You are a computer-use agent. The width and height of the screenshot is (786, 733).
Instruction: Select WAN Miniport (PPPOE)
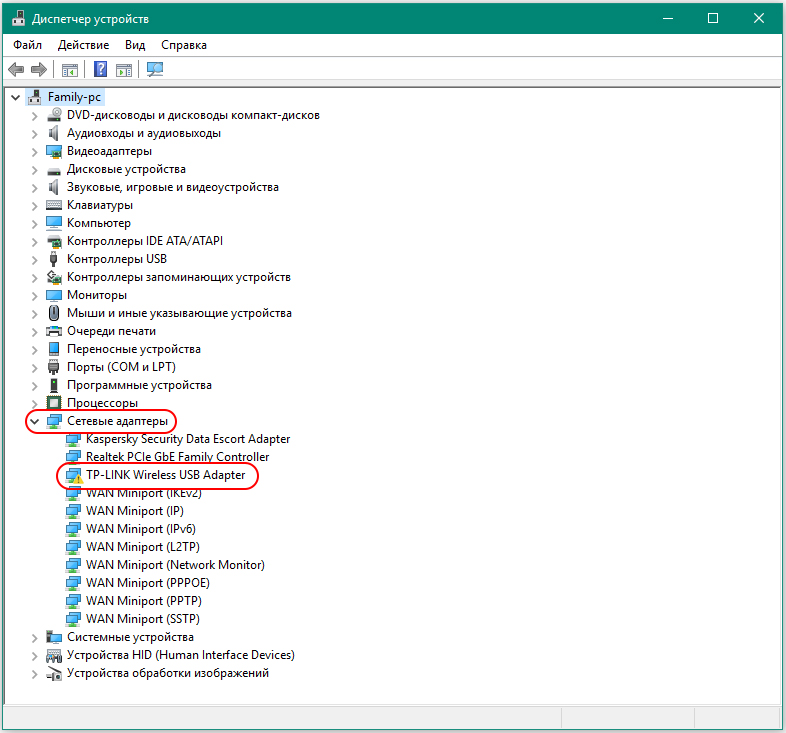click(148, 583)
